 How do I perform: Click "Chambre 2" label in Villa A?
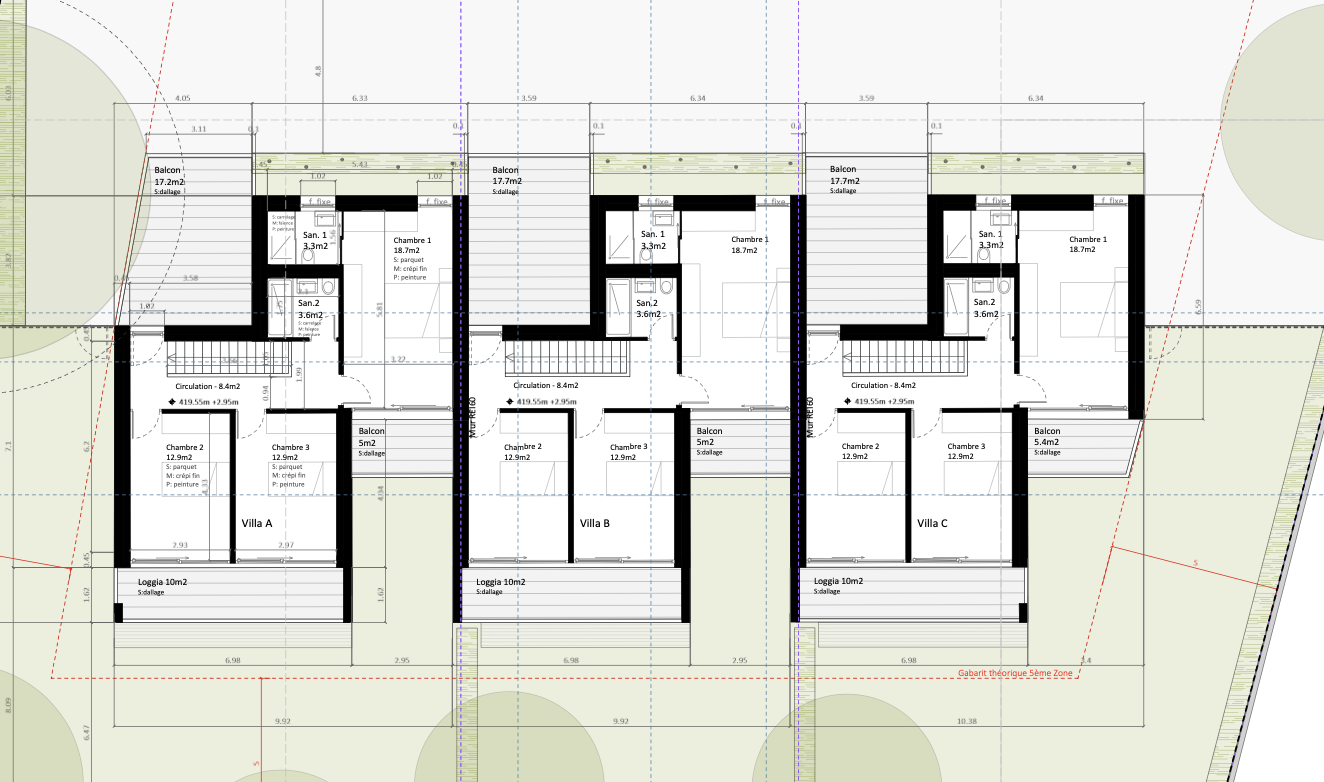[x=185, y=447]
